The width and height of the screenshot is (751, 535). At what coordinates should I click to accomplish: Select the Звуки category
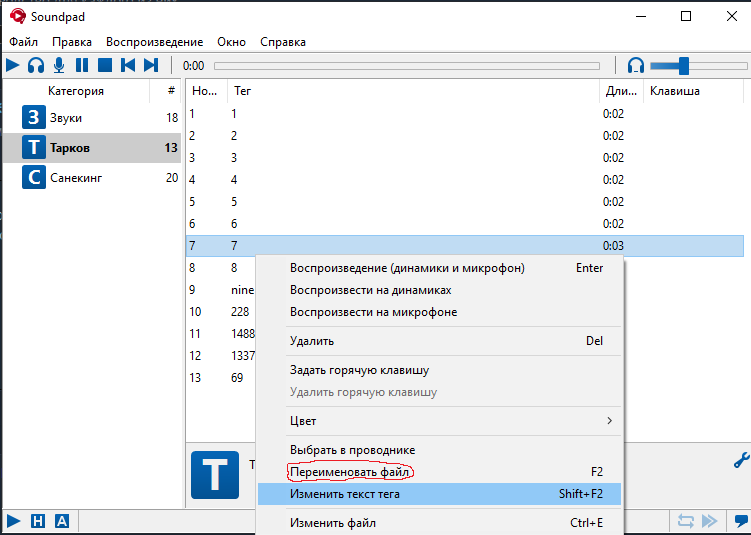[92, 118]
